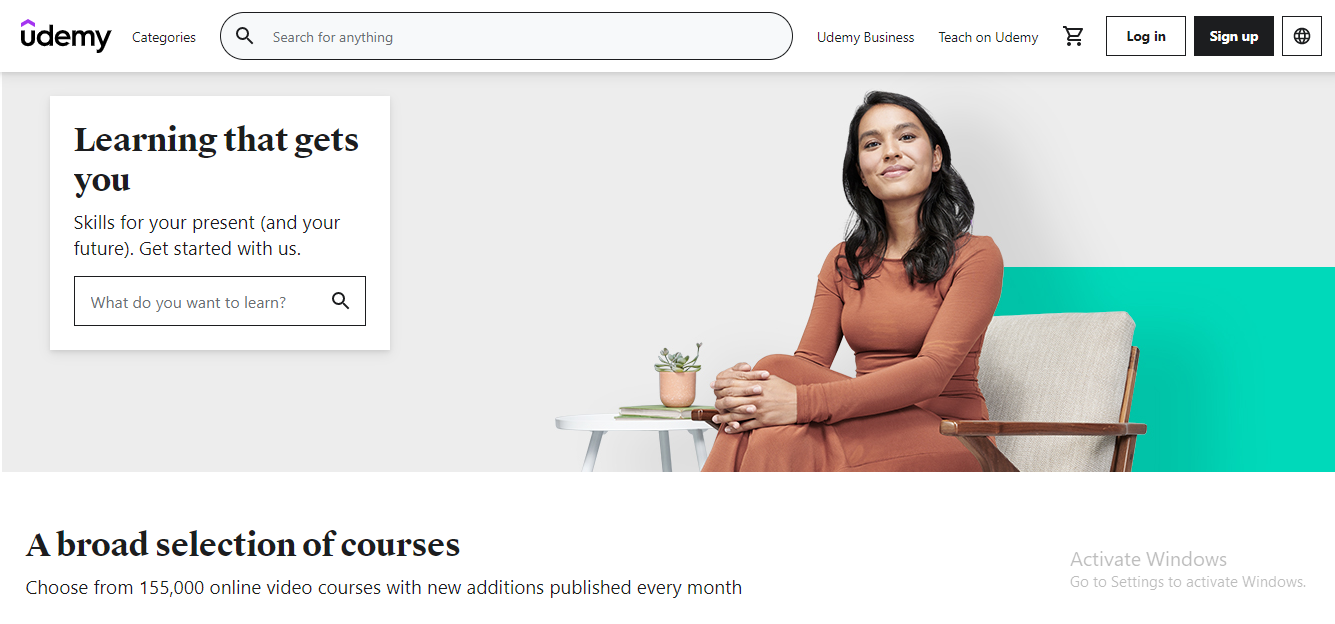Click the 'A broad selection of courses' heading
The height and width of the screenshot is (624, 1335).
click(x=243, y=544)
